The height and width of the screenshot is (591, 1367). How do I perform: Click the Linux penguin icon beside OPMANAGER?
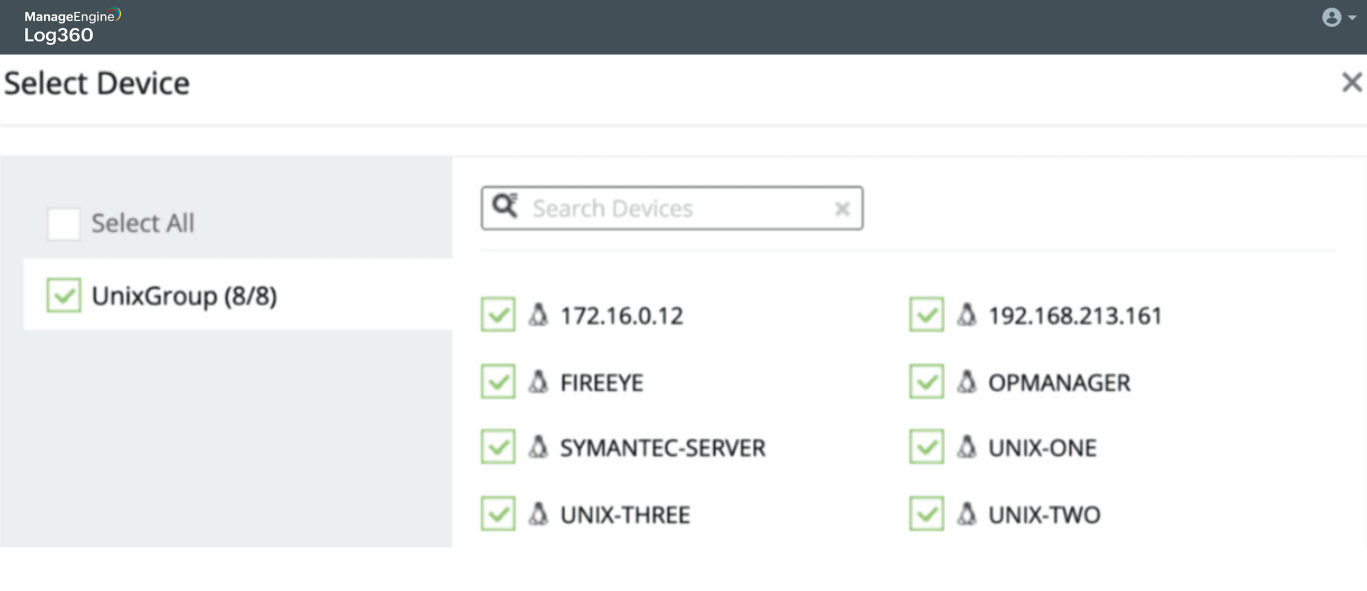tap(966, 382)
